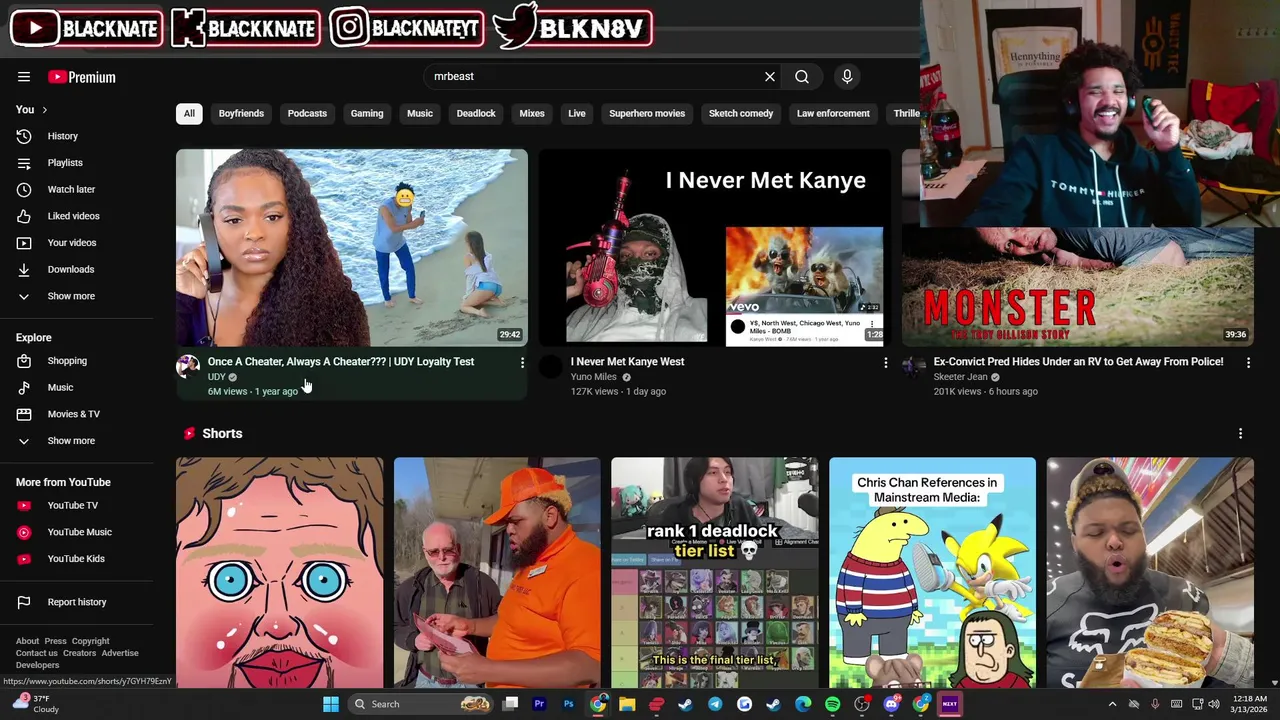Viewport: 1280px width, 720px height.
Task: Open the Windows Start menu
Action: click(331, 704)
